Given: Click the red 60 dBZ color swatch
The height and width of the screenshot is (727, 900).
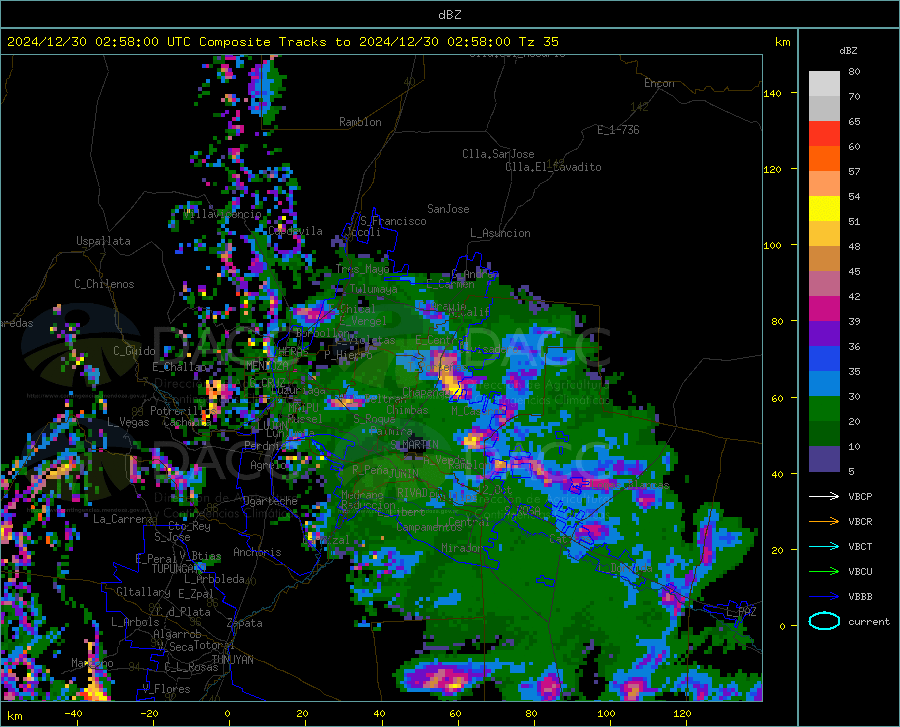Looking at the screenshot, I should [x=824, y=134].
